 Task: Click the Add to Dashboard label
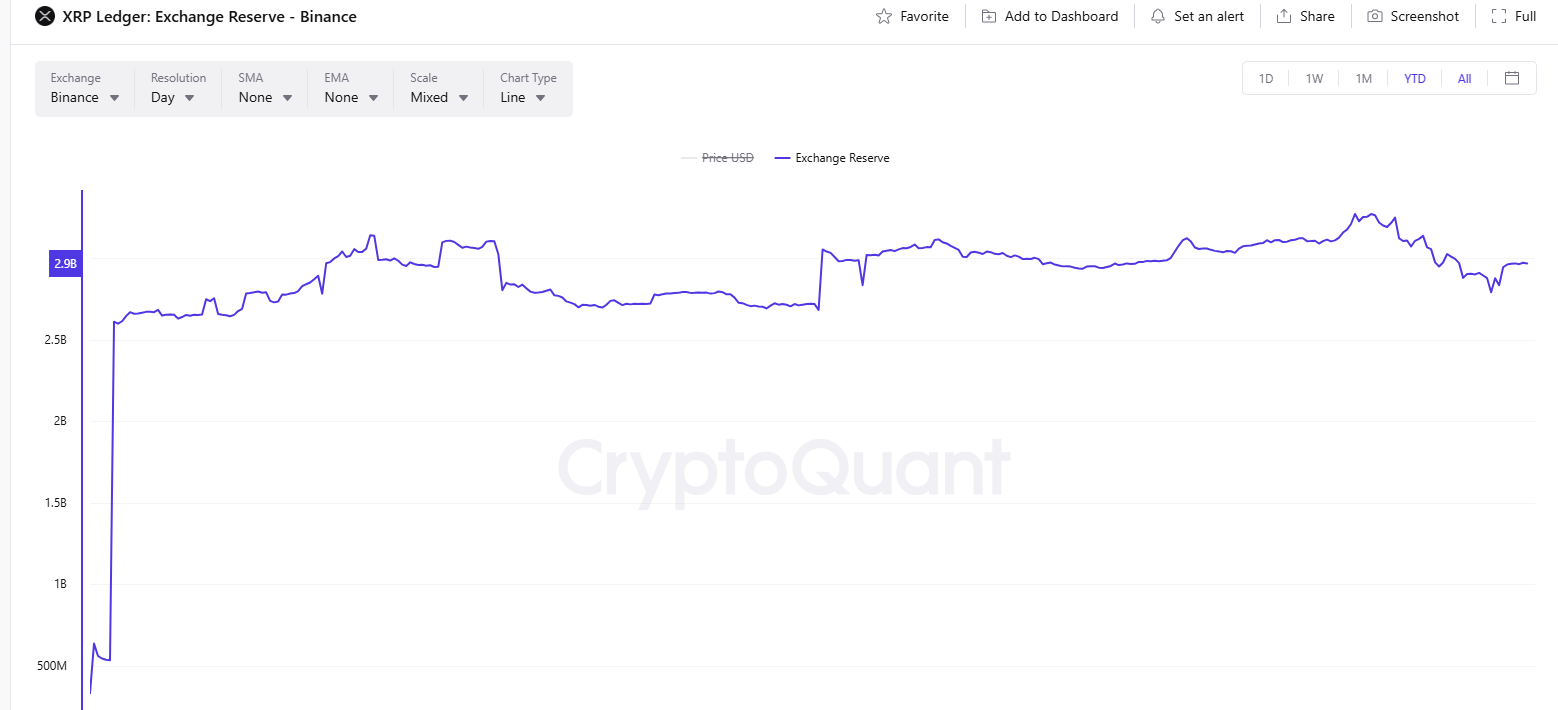[x=1061, y=16]
